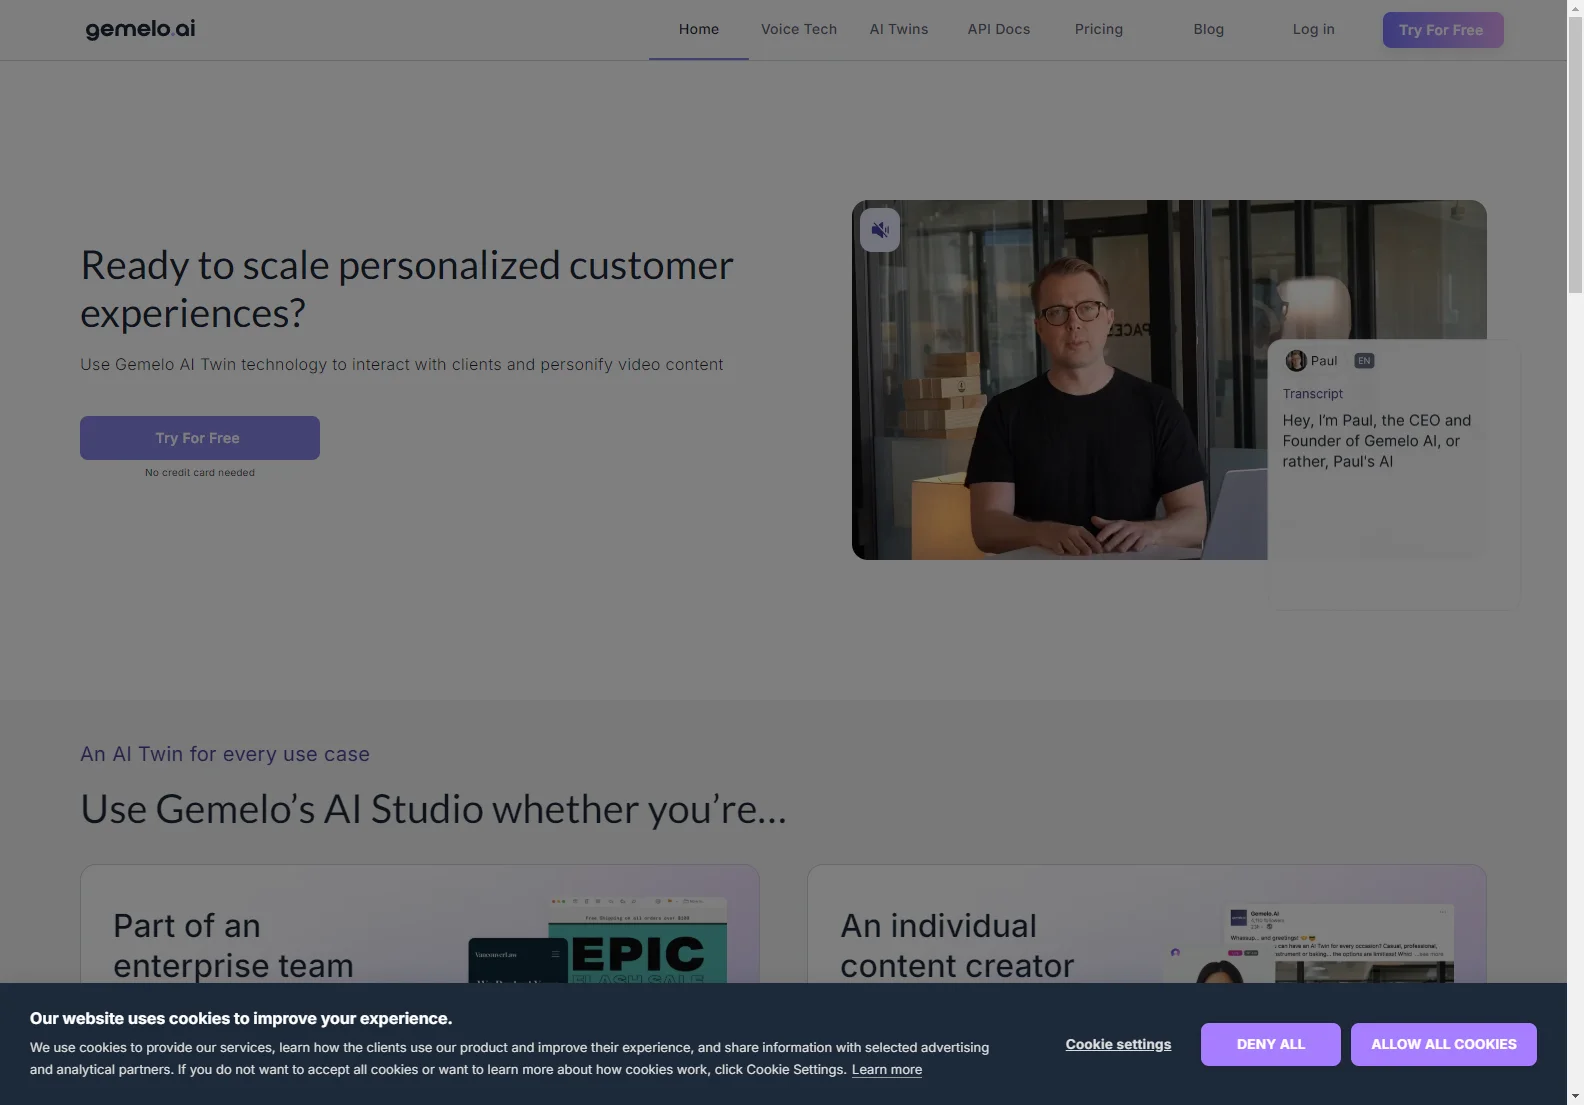Click the Transcript label
The width and height of the screenshot is (1584, 1105).
[x=1313, y=394]
